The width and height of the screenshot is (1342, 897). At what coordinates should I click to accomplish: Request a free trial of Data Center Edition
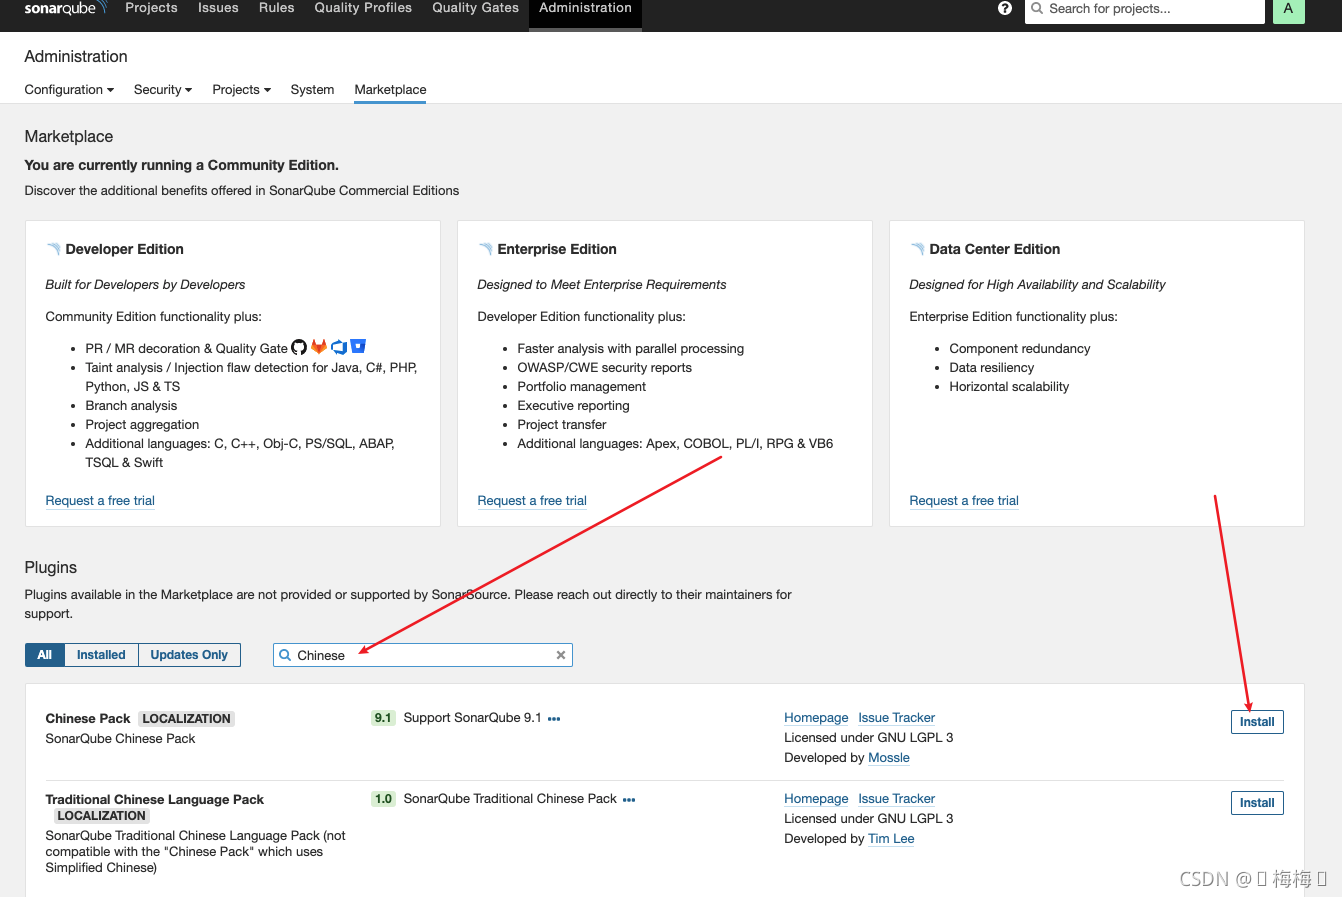coord(964,501)
